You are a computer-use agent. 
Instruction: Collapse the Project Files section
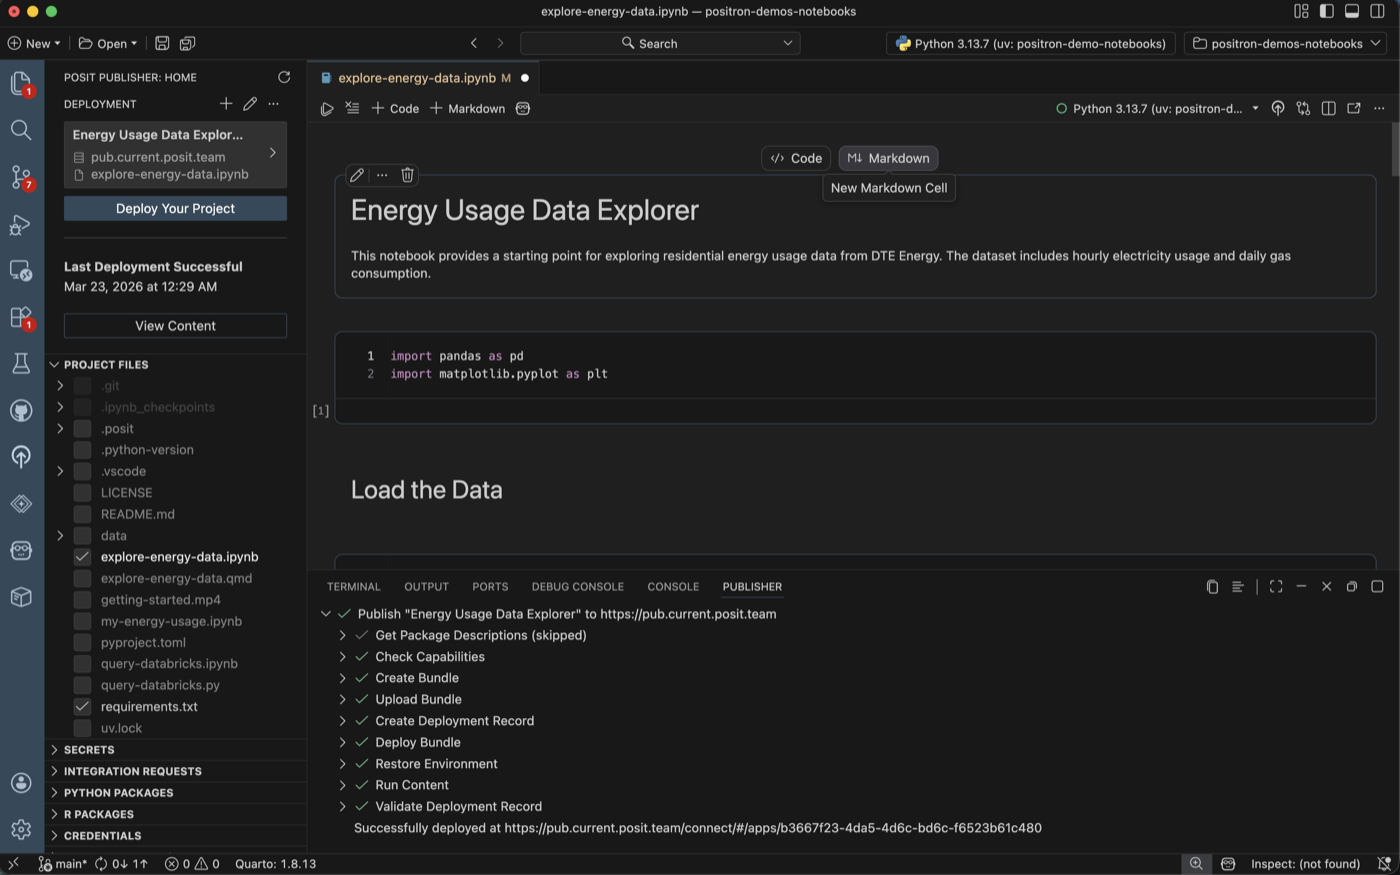pos(176,365)
